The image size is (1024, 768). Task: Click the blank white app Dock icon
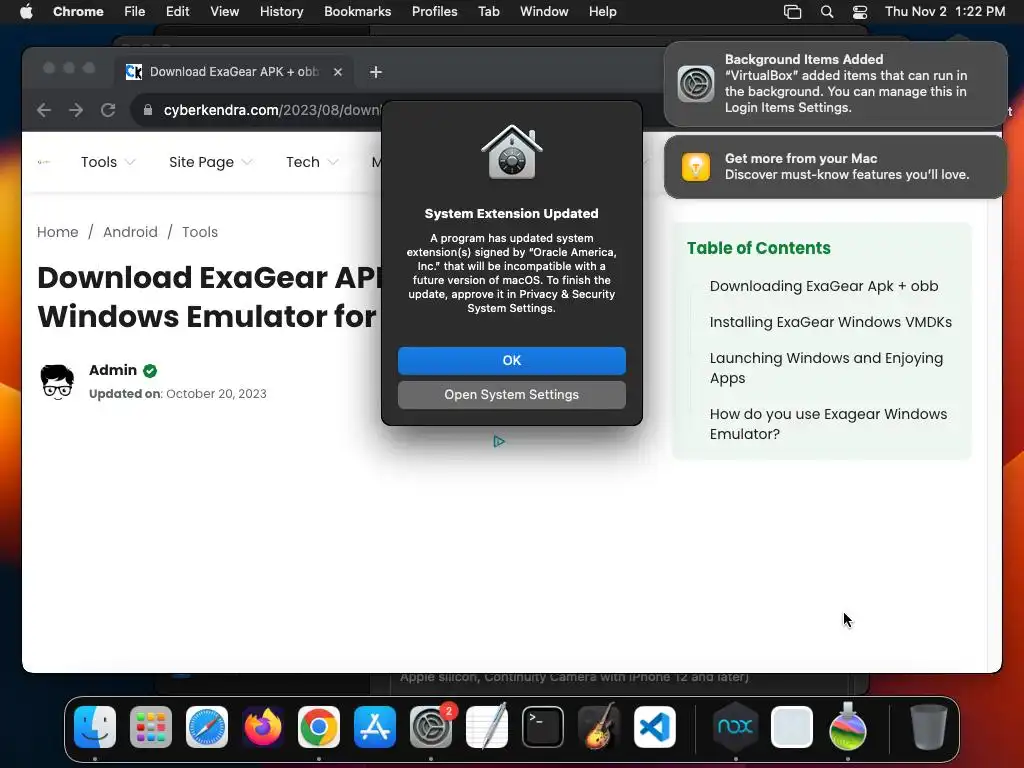tap(792, 727)
